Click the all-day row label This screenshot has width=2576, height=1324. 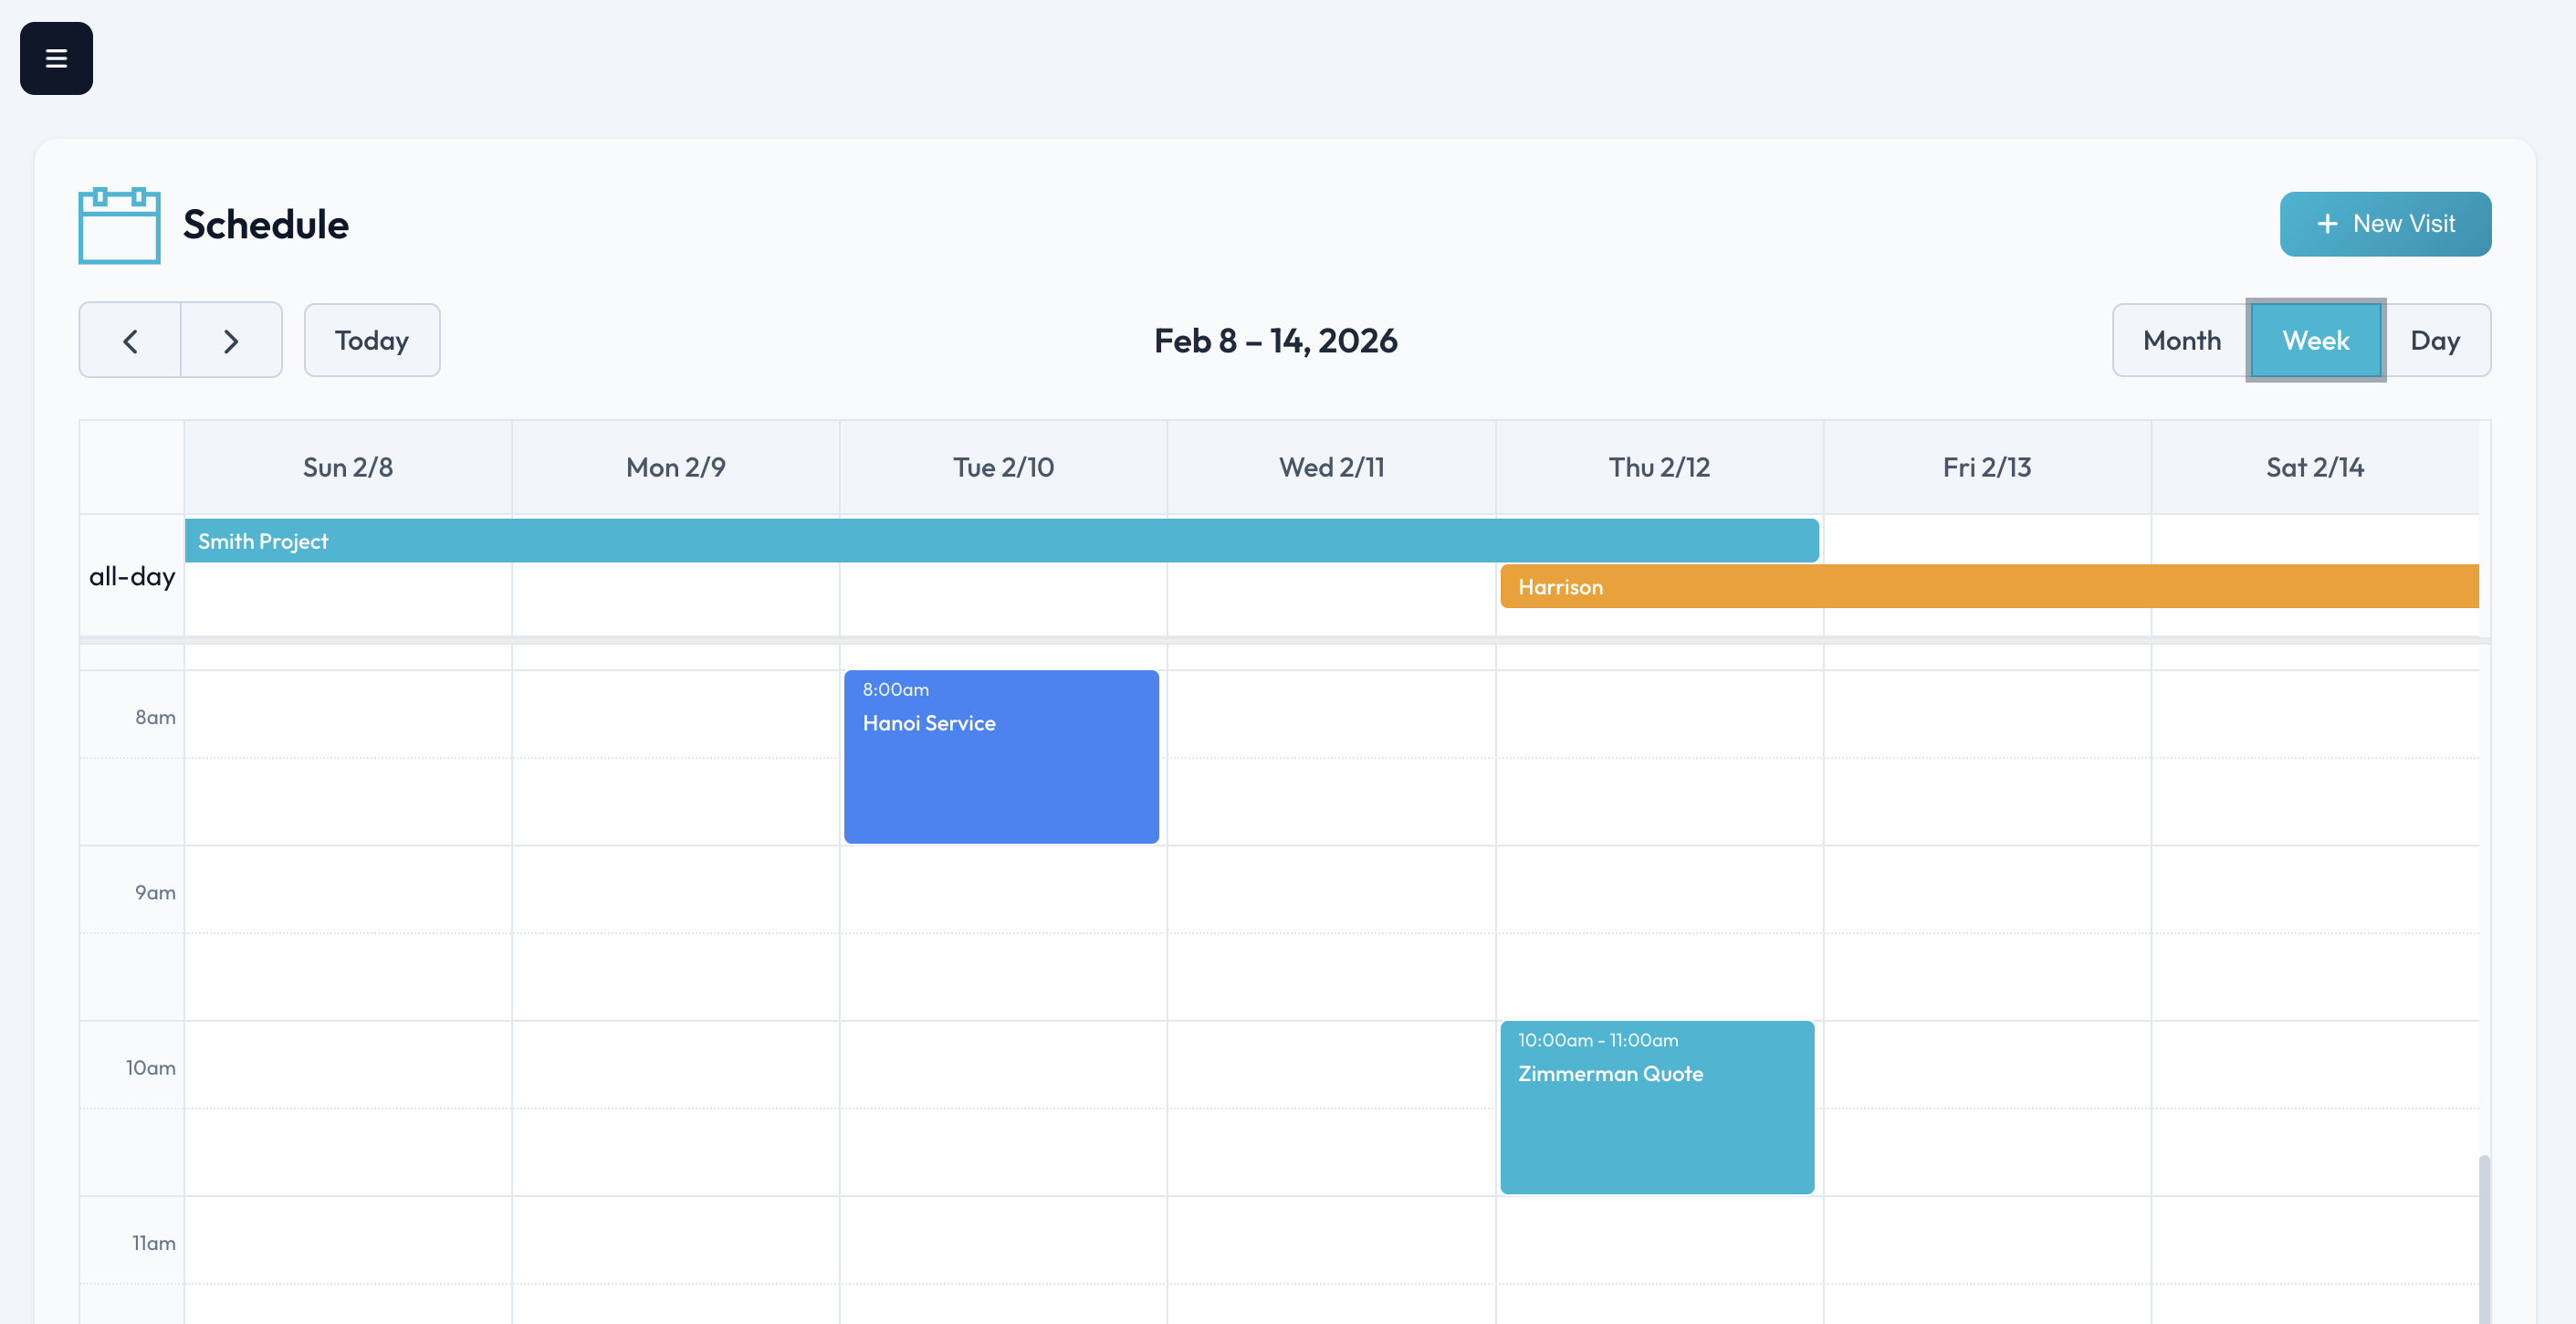(x=131, y=575)
